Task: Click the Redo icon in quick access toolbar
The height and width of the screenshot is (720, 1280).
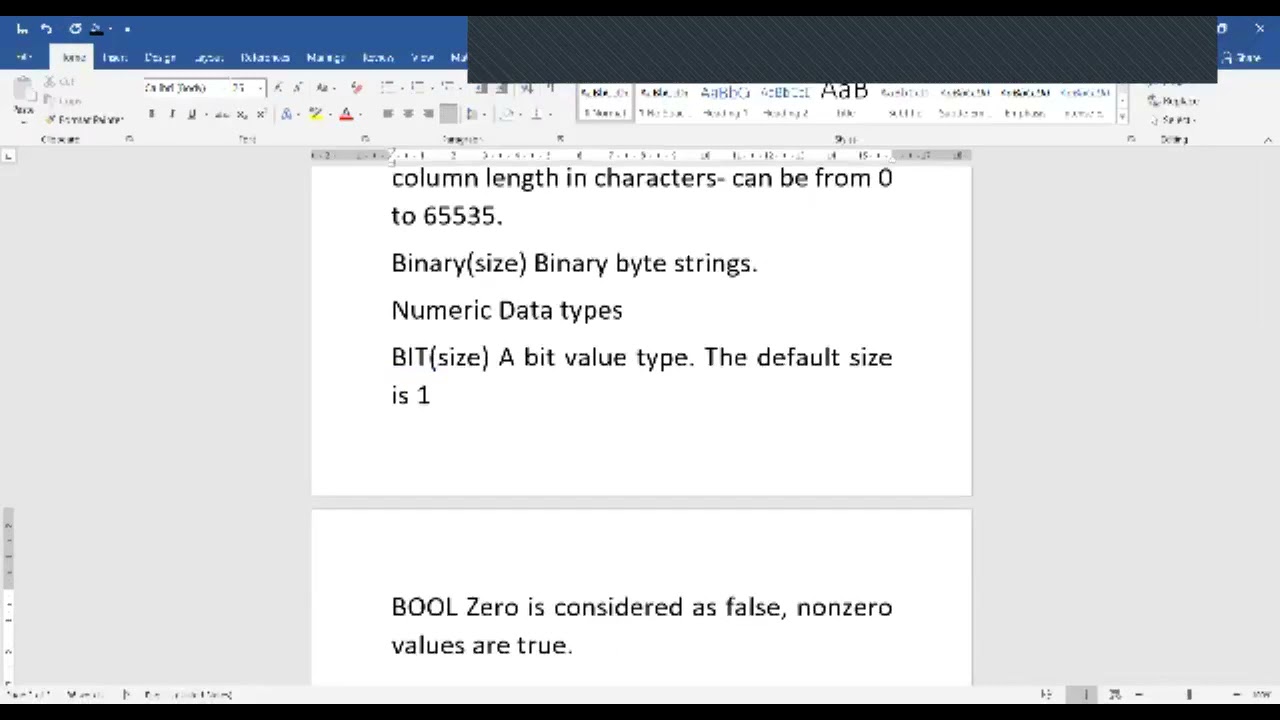Action: (x=74, y=29)
